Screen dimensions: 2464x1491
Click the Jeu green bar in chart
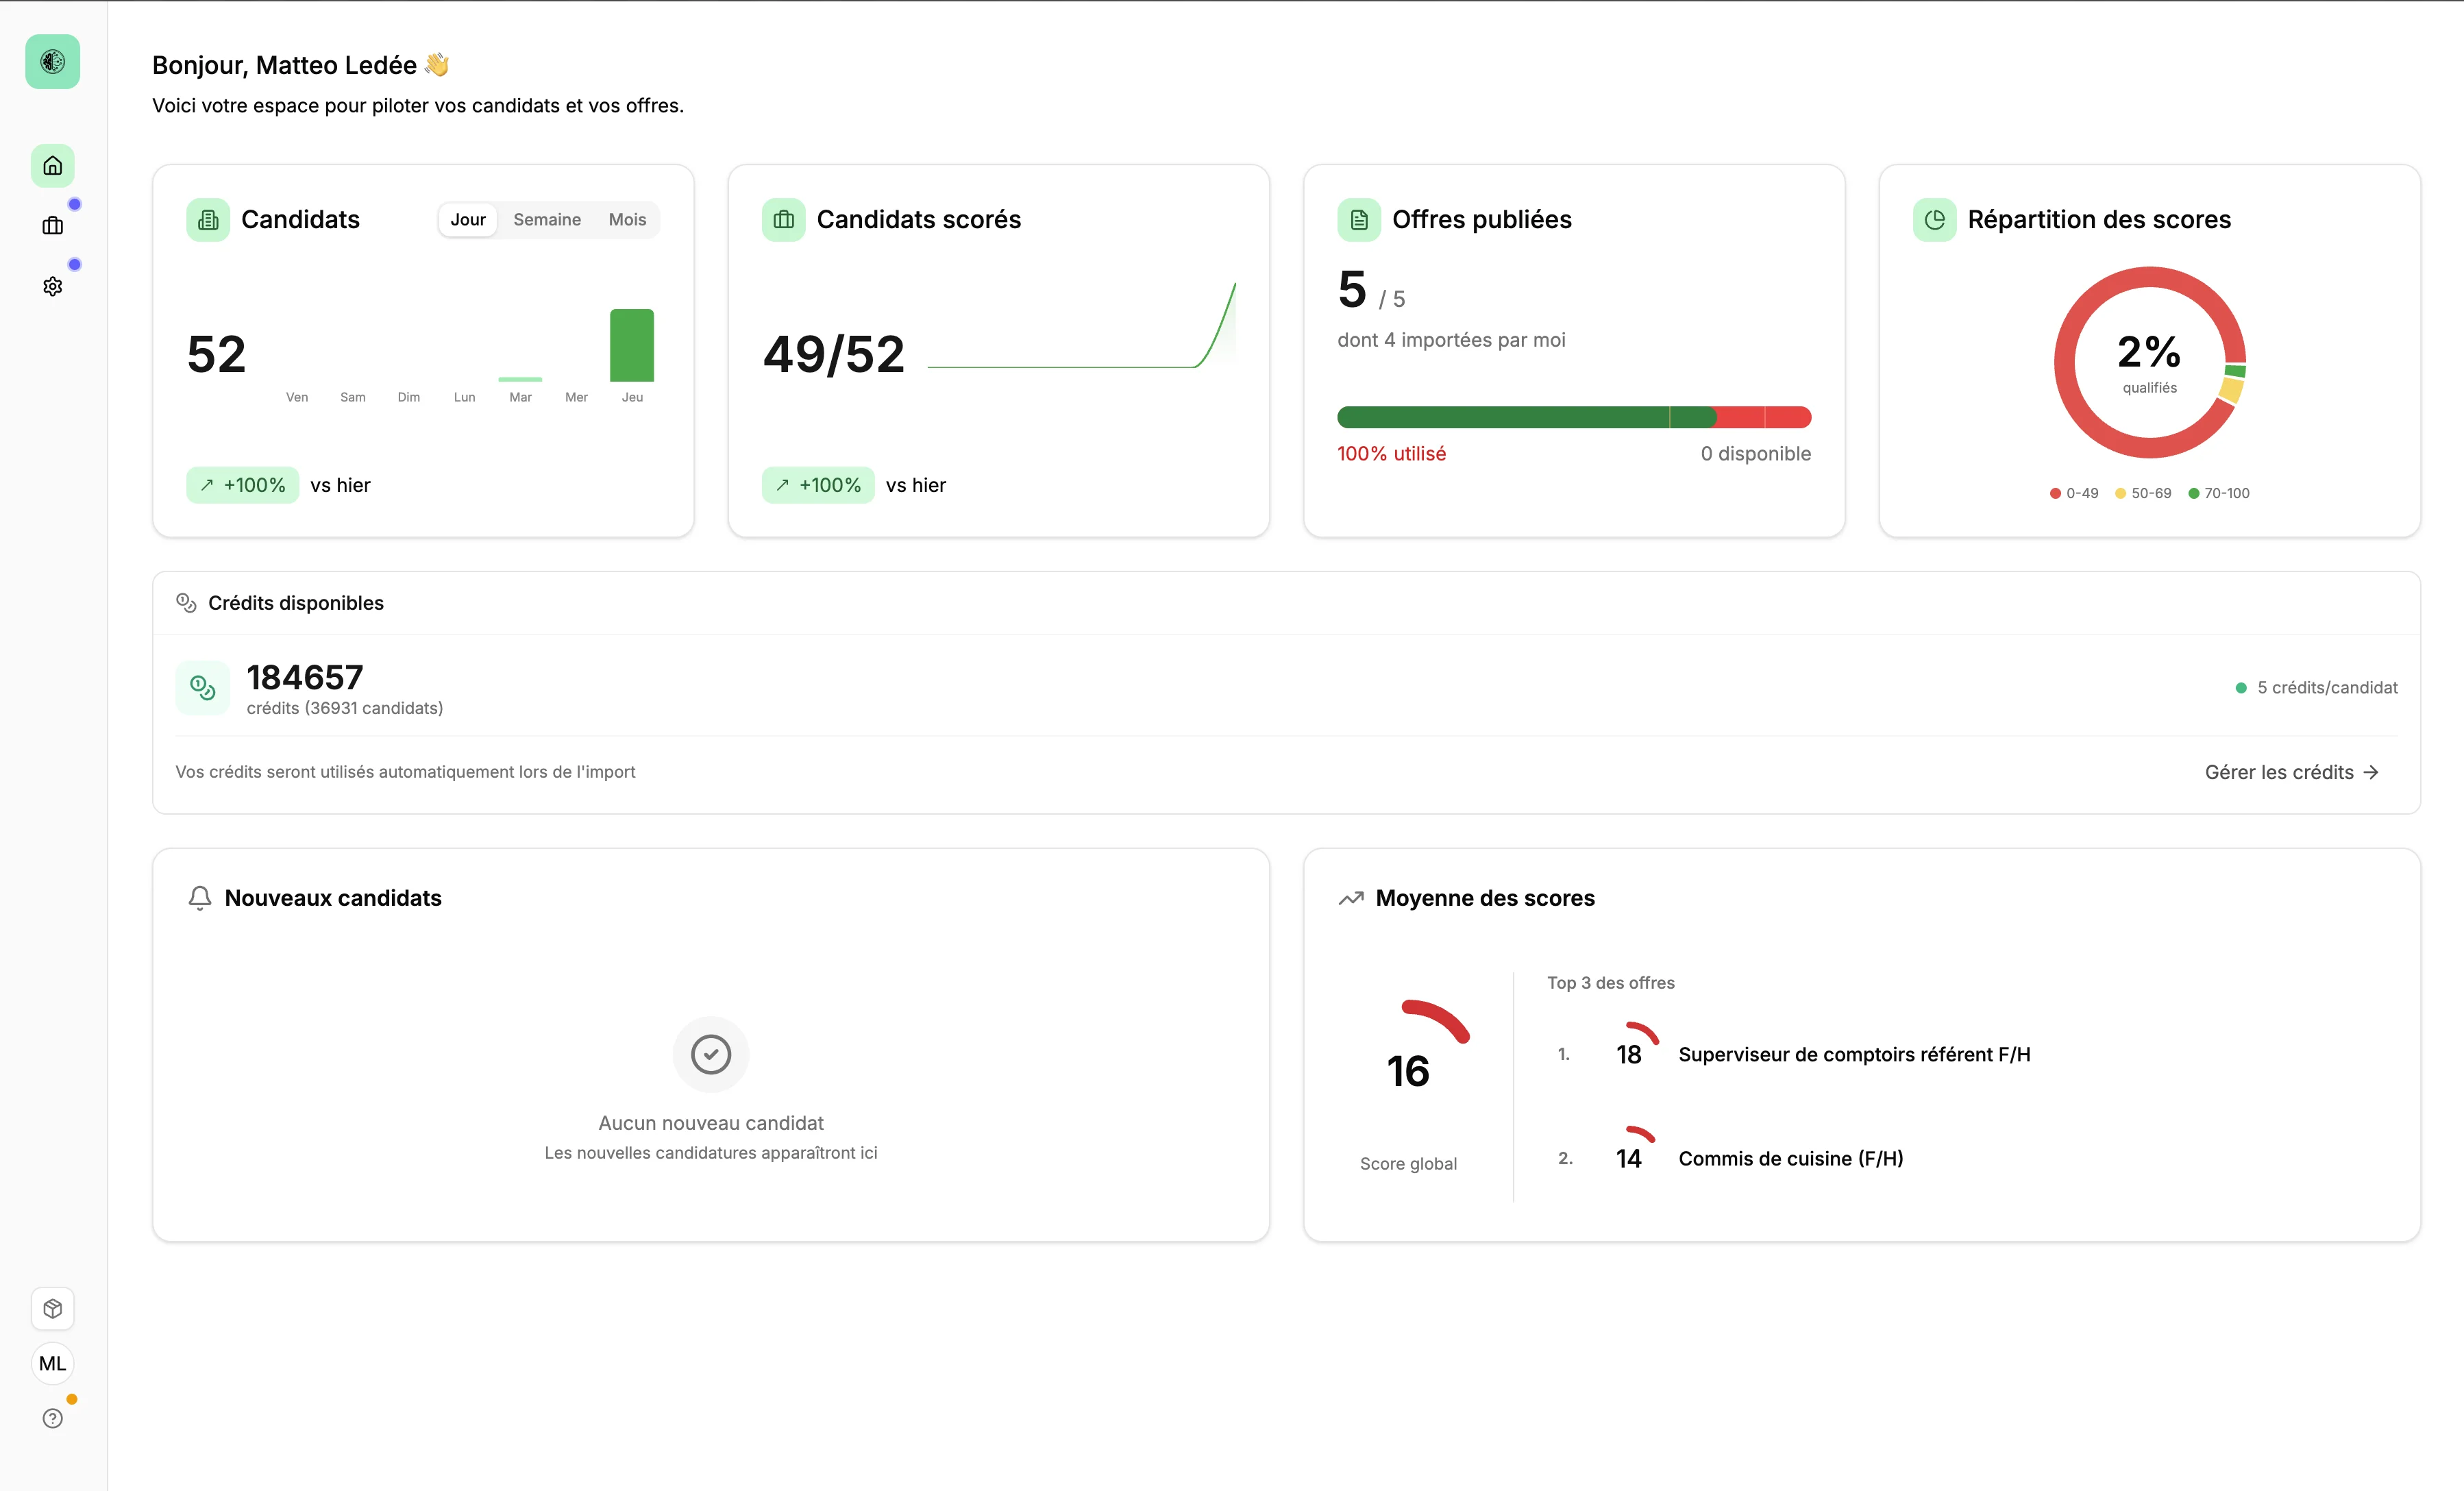pos(632,345)
